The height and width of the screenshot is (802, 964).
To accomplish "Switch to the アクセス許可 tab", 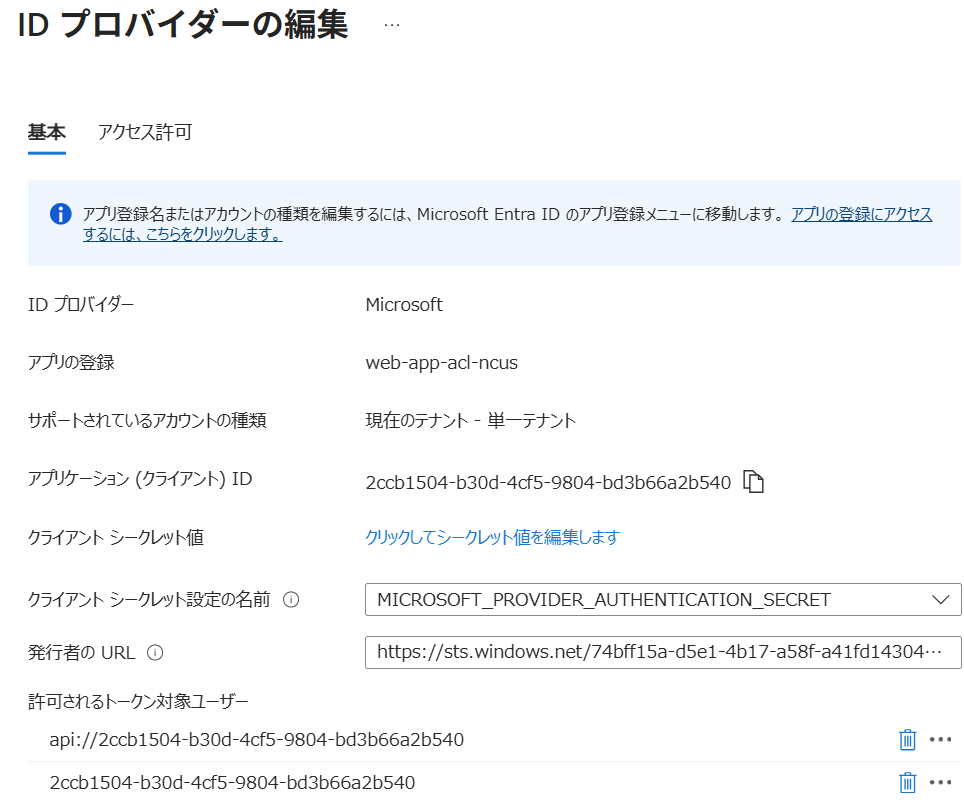I will [x=145, y=132].
